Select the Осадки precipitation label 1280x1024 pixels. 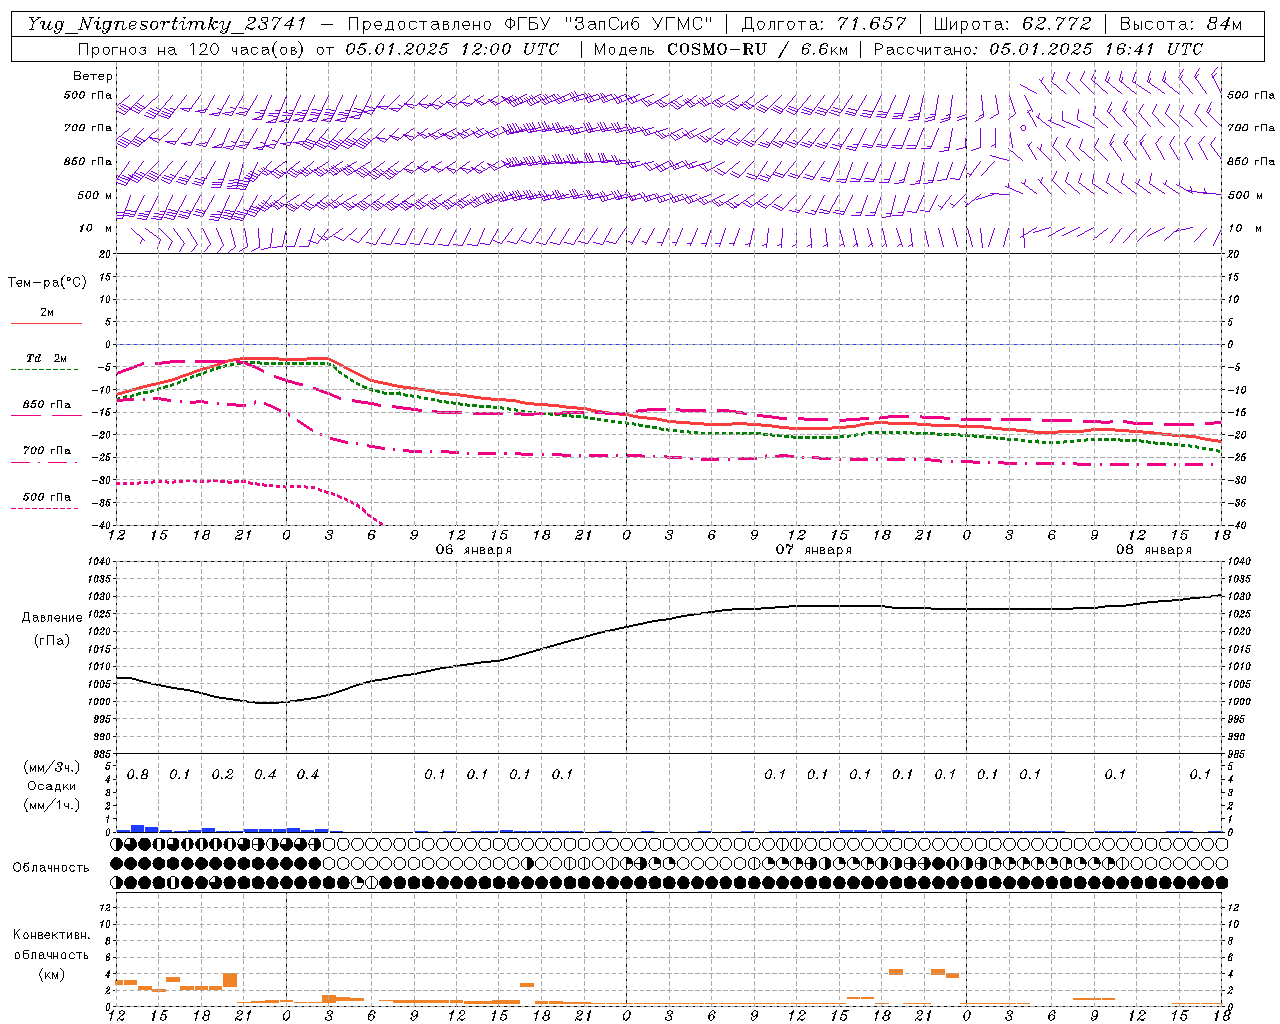pyautogui.click(x=52, y=786)
